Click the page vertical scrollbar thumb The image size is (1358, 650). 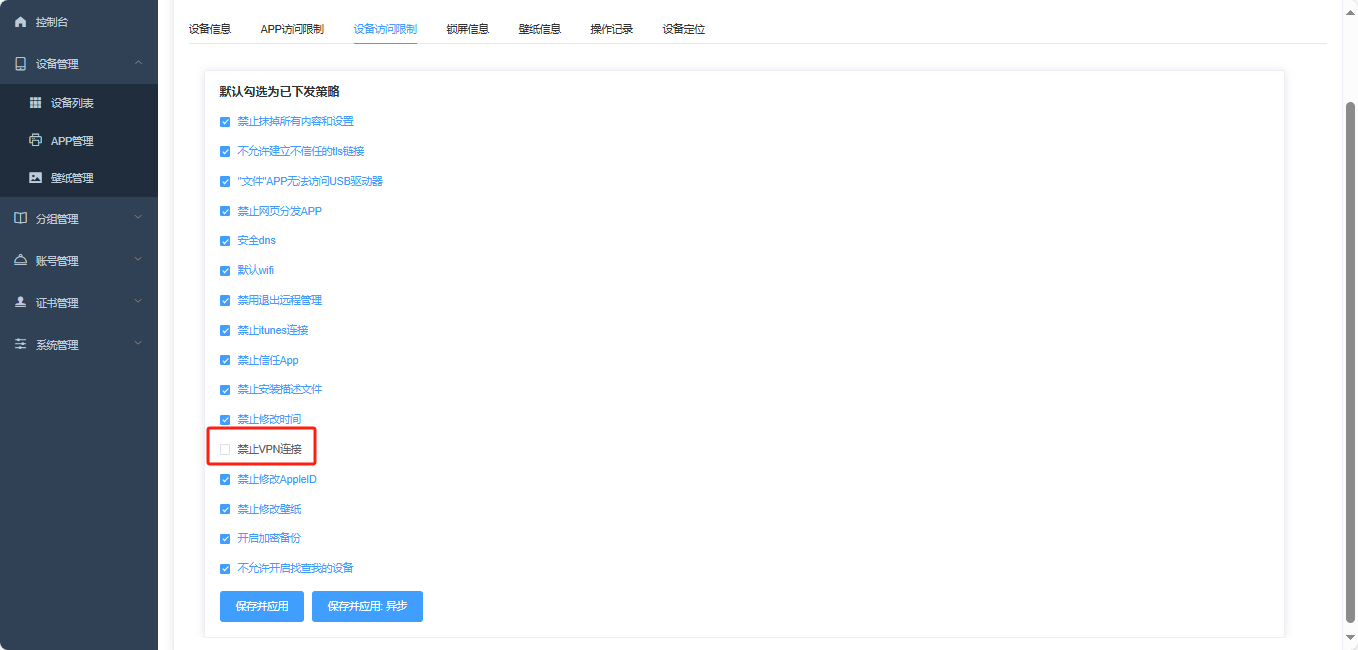coord(1350,360)
